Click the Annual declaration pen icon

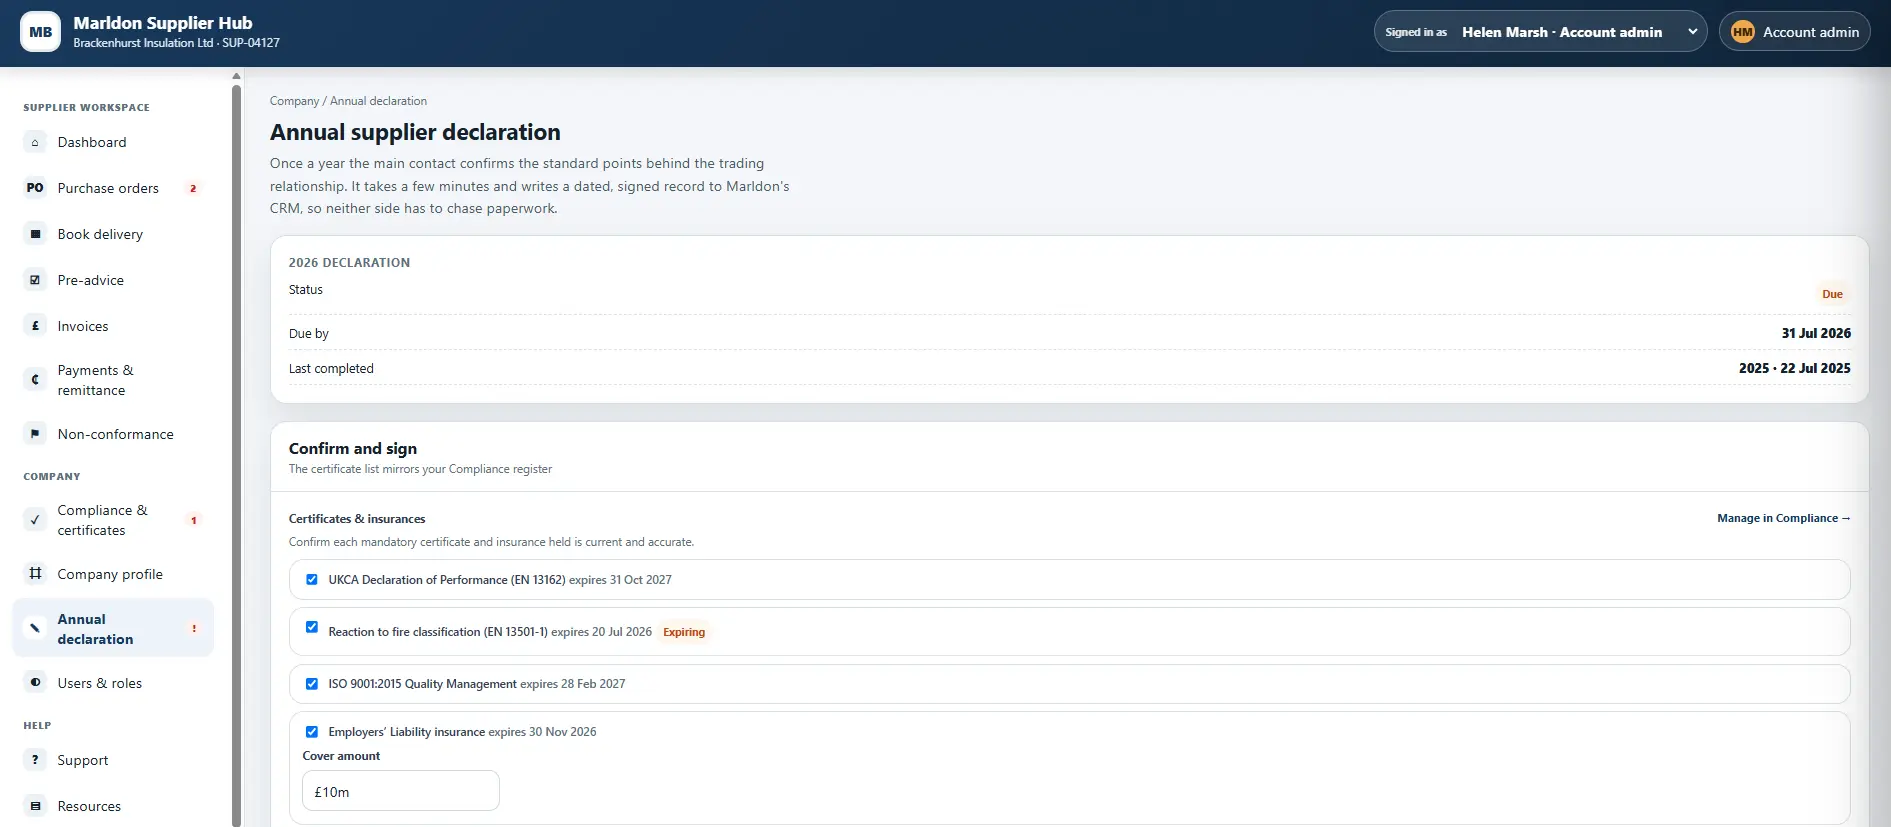tap(35, 629)
